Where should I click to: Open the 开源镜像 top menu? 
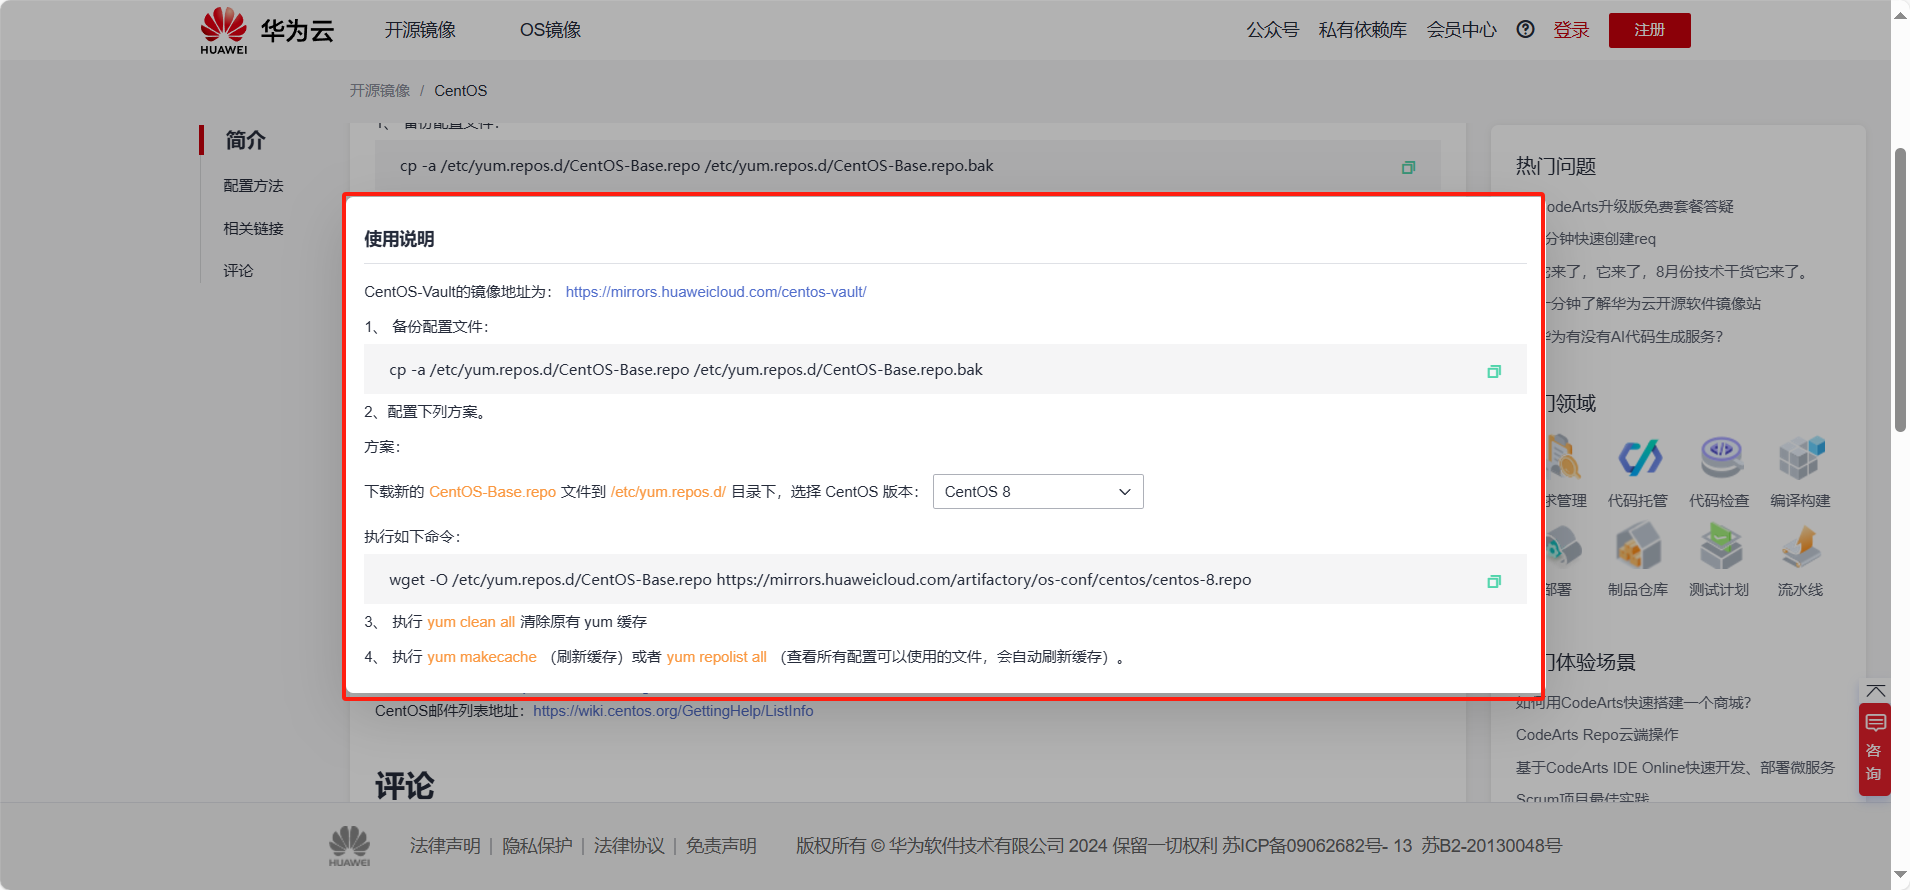tap(420, 30)
